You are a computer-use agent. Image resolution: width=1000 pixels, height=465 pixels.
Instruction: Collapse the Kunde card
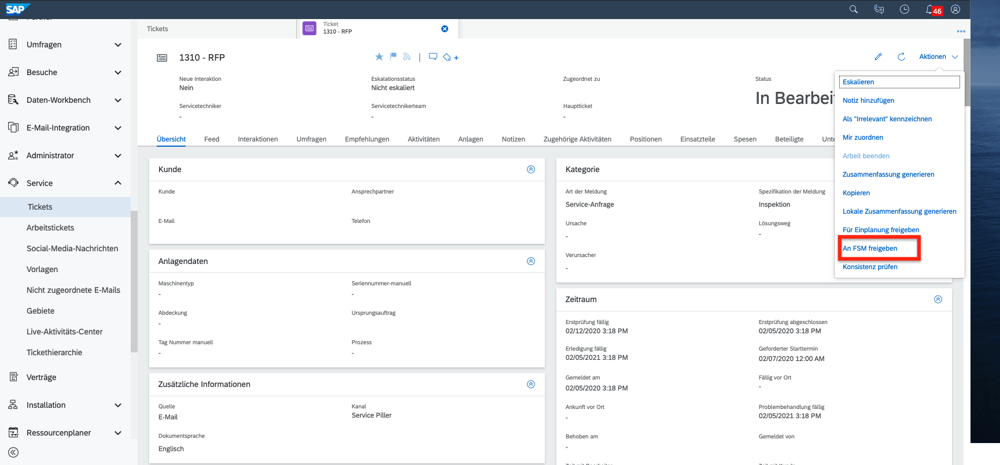coord(531,170)
